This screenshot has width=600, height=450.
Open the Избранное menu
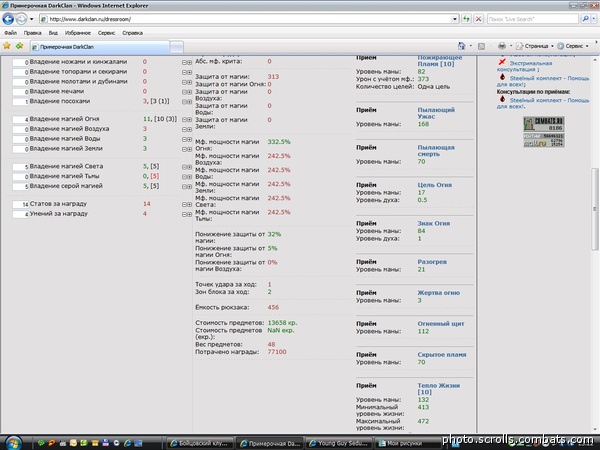point(78,33)
